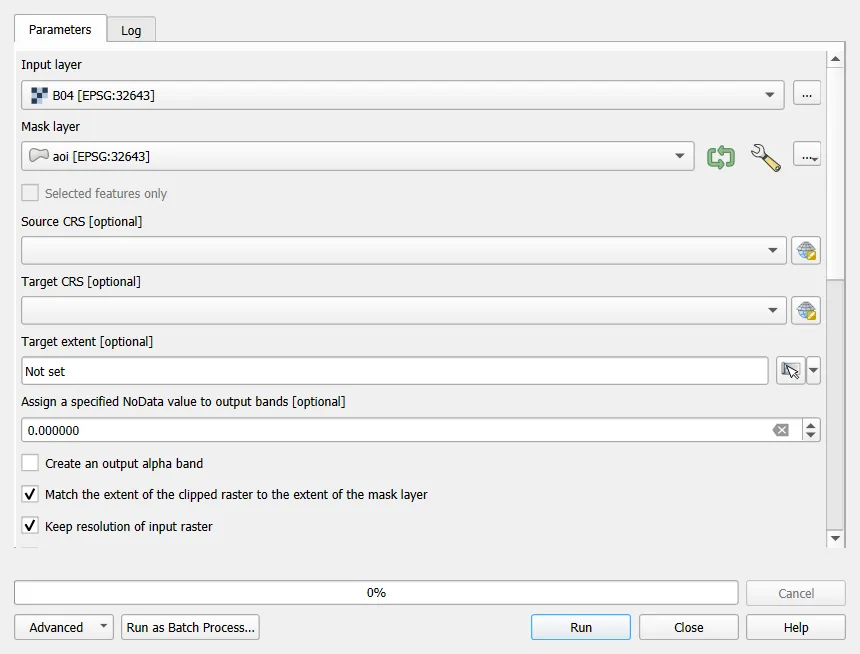Expand the Target CRS dropdown
Screen dimensions: 860x654
pos(772,311)
